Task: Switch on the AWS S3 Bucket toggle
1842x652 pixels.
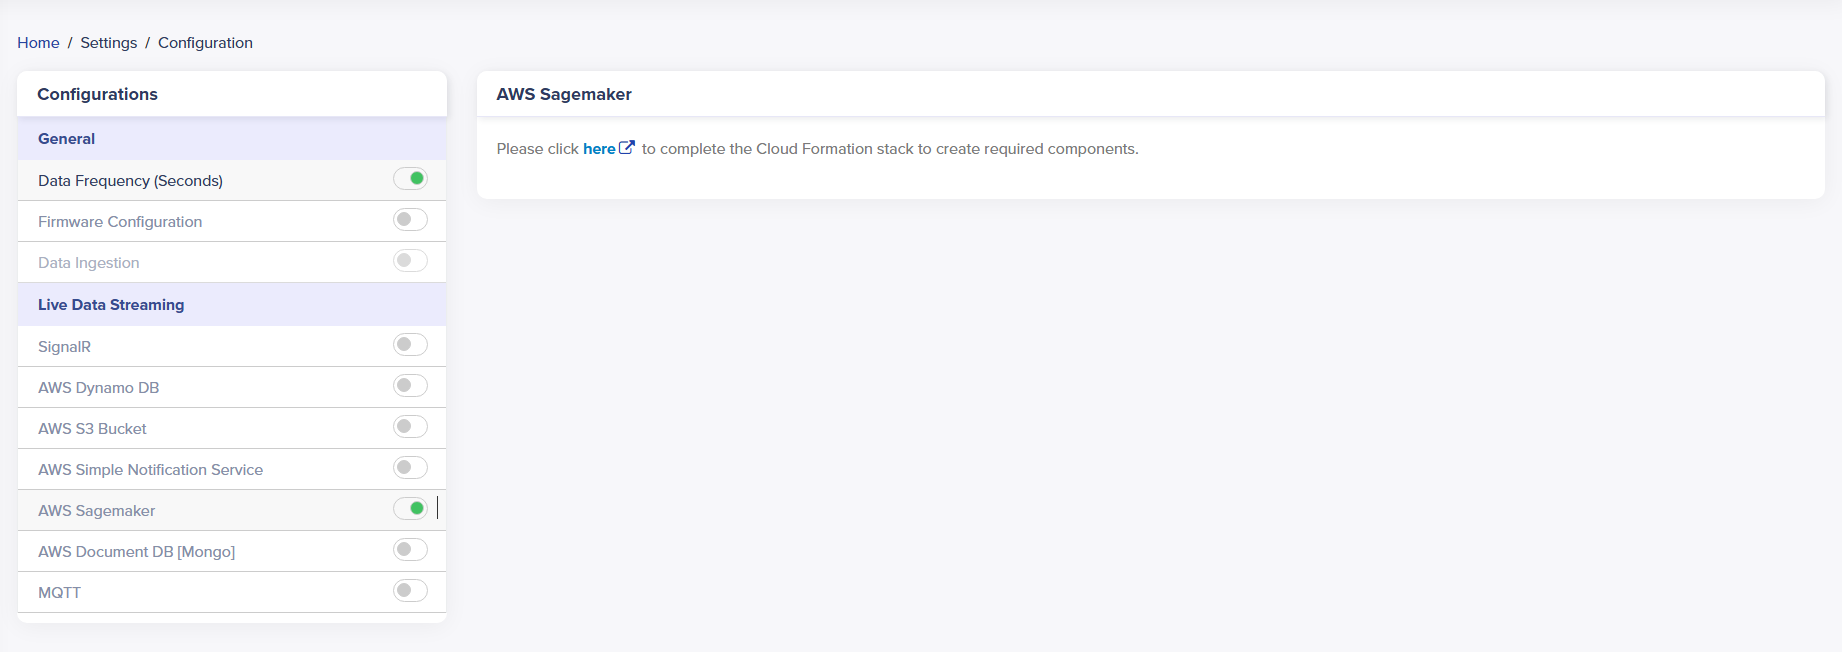Action: click(410, 427)
